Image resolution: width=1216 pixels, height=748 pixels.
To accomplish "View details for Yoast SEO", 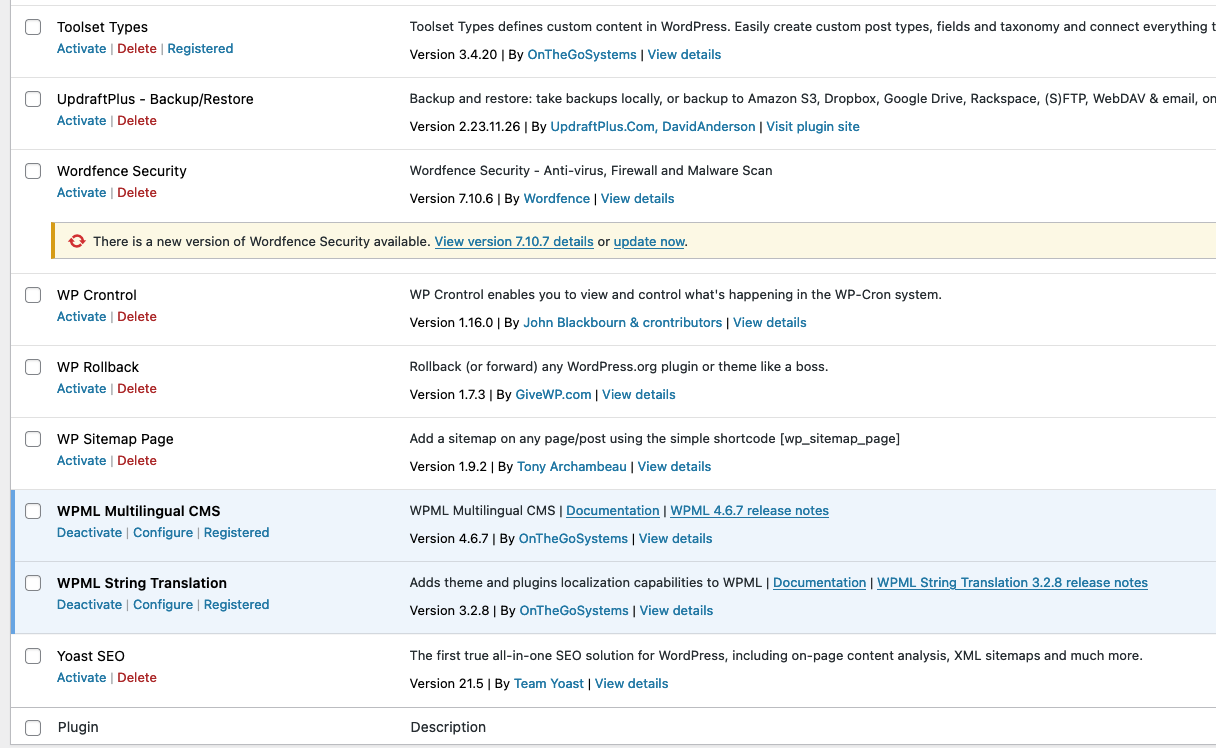I will click(632, 683).
